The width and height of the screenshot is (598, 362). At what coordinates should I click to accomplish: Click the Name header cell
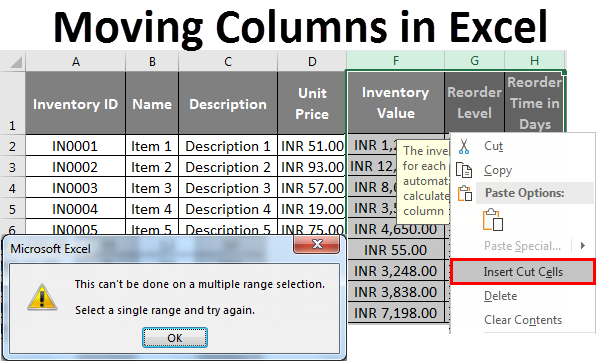tap(152, 103)
